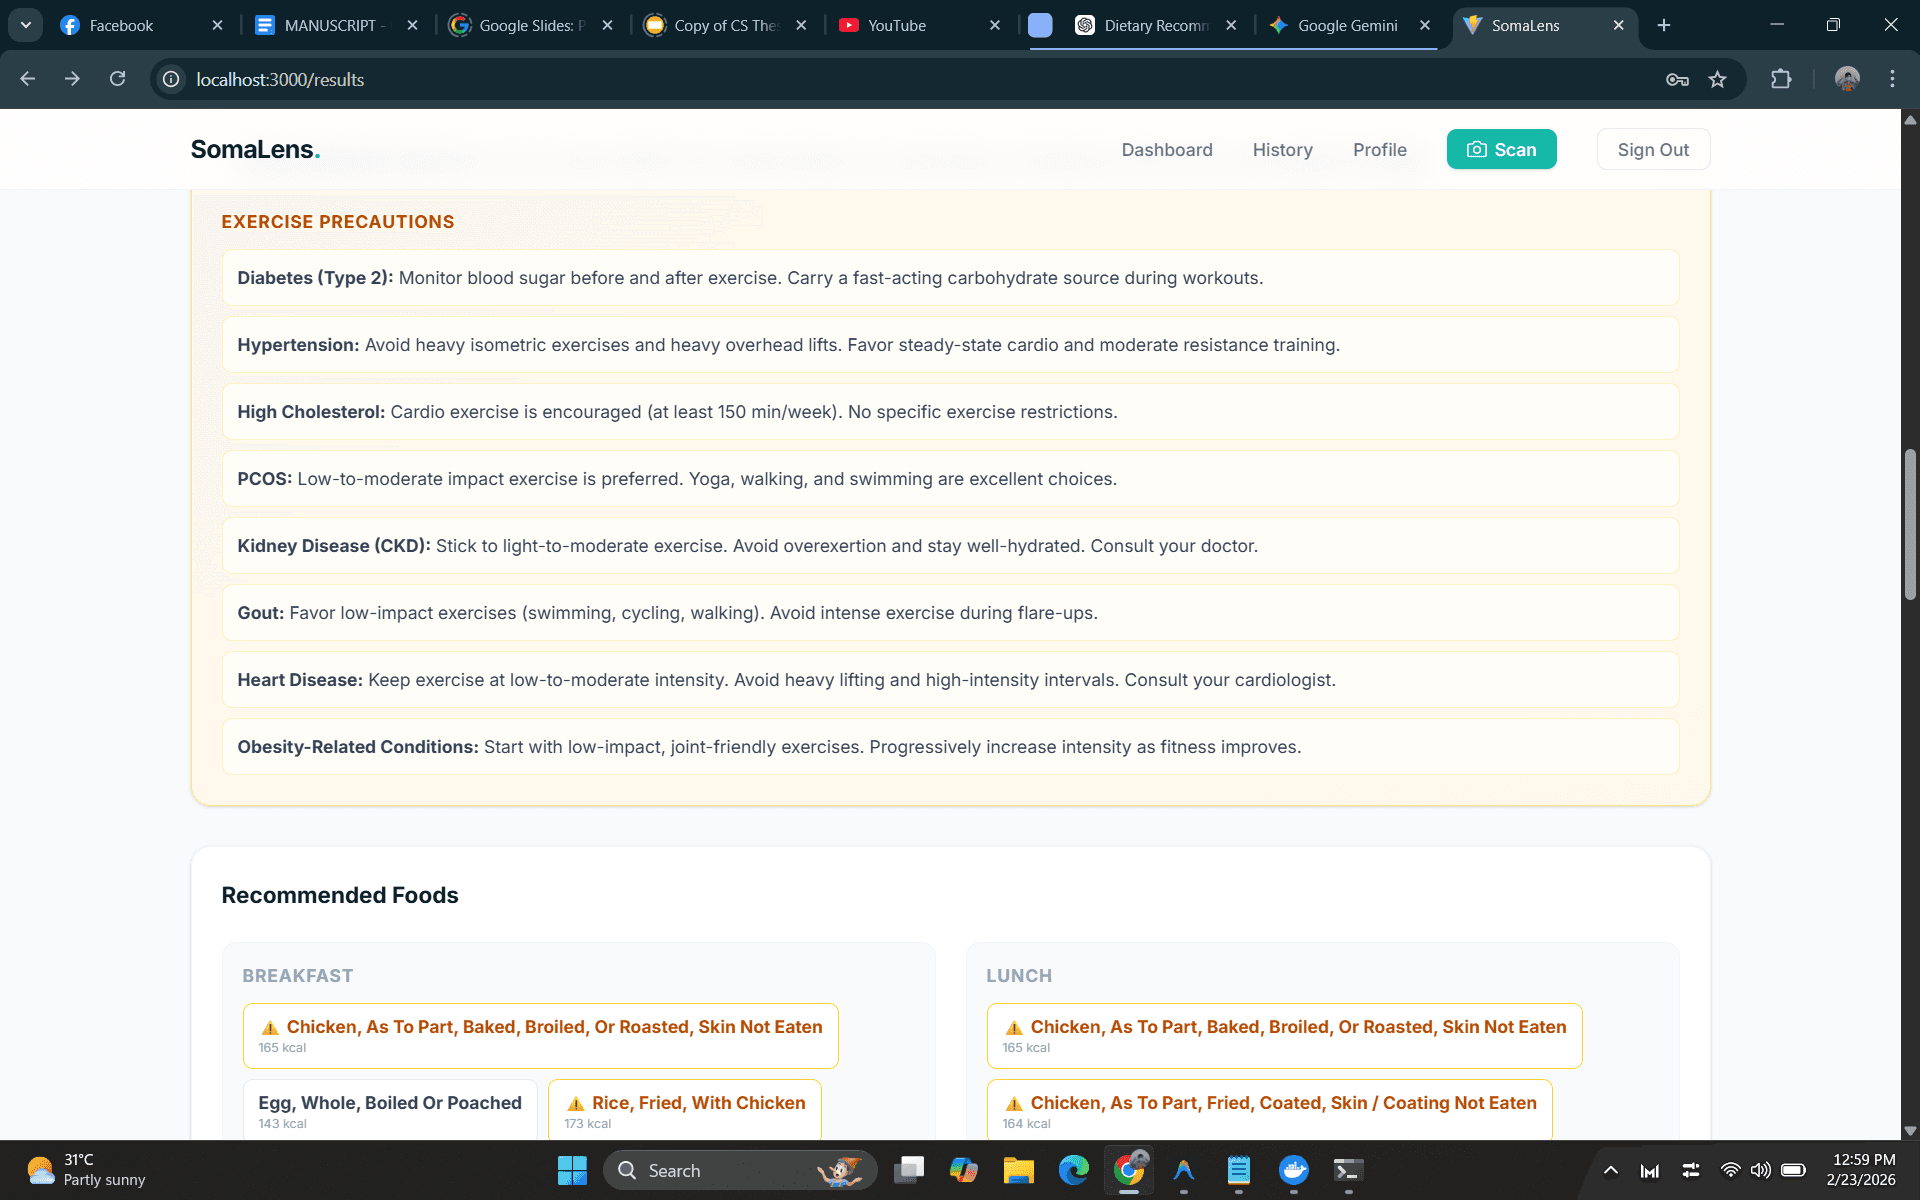The width and height of the screenshot is (1920, 1200).
Task: Open the password manager key icon
Action: (x=1677, y=79)
